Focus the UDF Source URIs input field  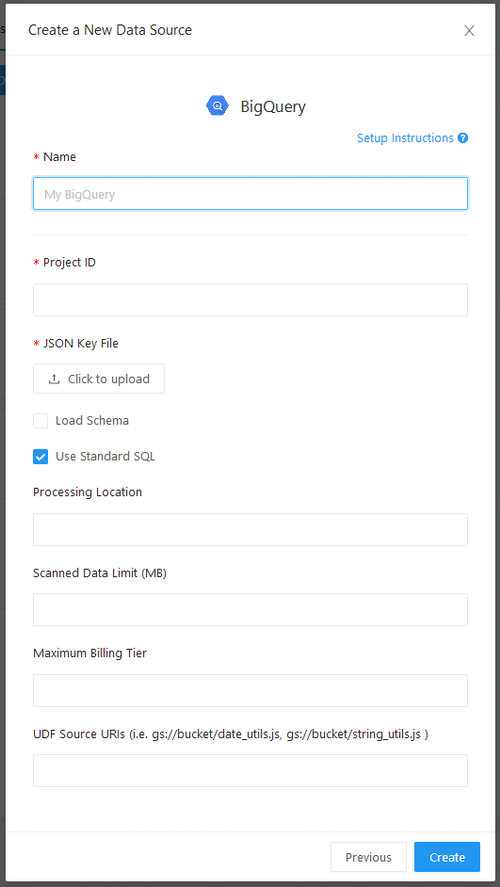(x=251, y=770)
